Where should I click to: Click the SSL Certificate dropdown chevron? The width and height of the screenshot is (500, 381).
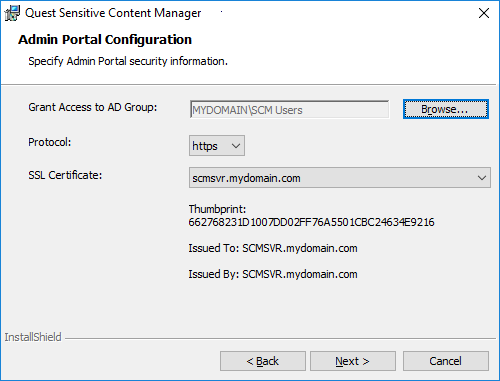pos(482,178)
